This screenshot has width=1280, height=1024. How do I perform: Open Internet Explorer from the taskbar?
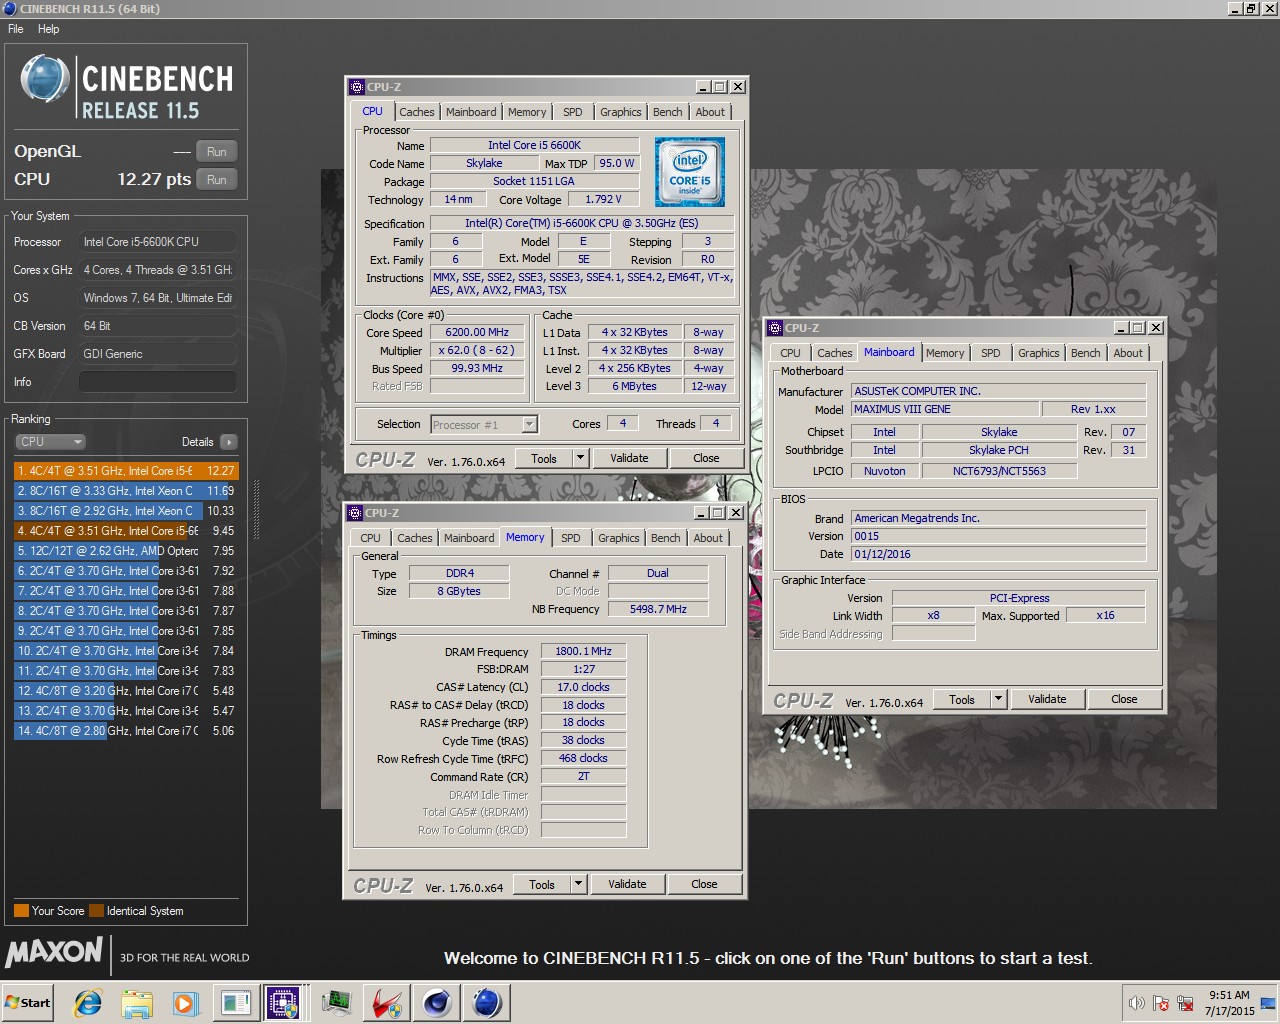coord(88,1003)
